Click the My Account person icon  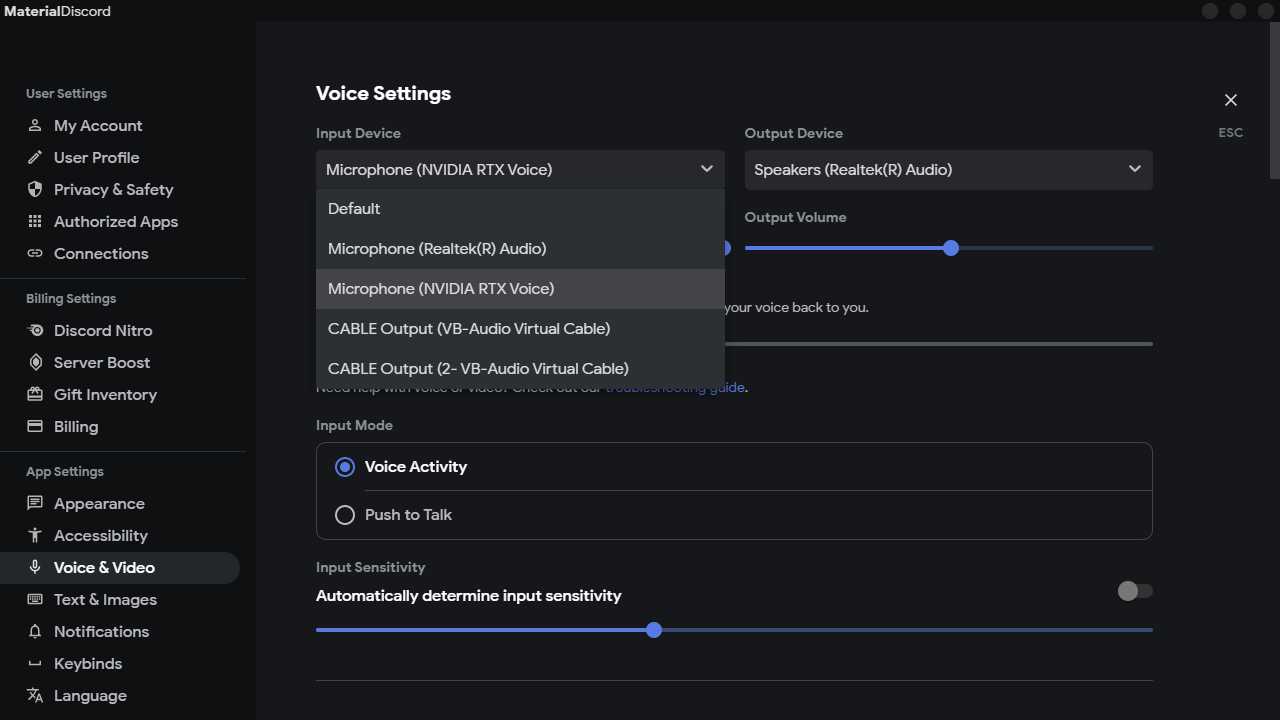[x=35, y=126]
